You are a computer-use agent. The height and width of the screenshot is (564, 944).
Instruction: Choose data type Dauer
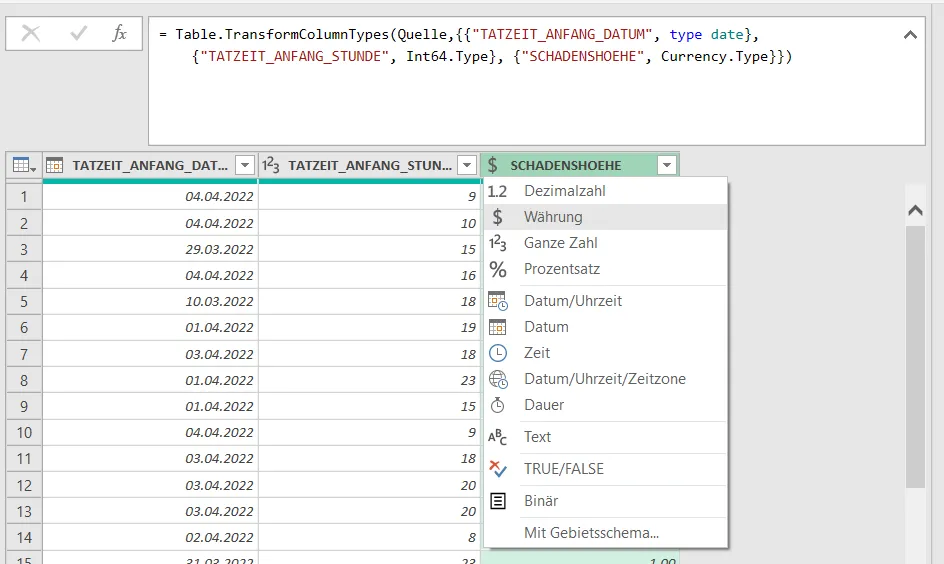(x=606, y=404)
